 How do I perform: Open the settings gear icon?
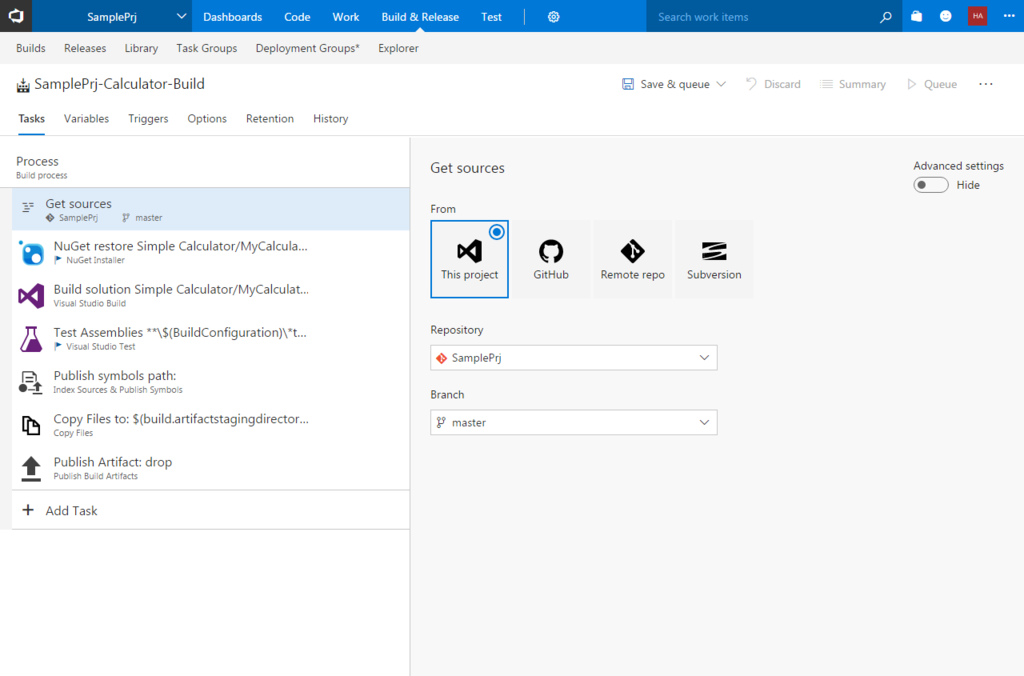tap(553, 17)
